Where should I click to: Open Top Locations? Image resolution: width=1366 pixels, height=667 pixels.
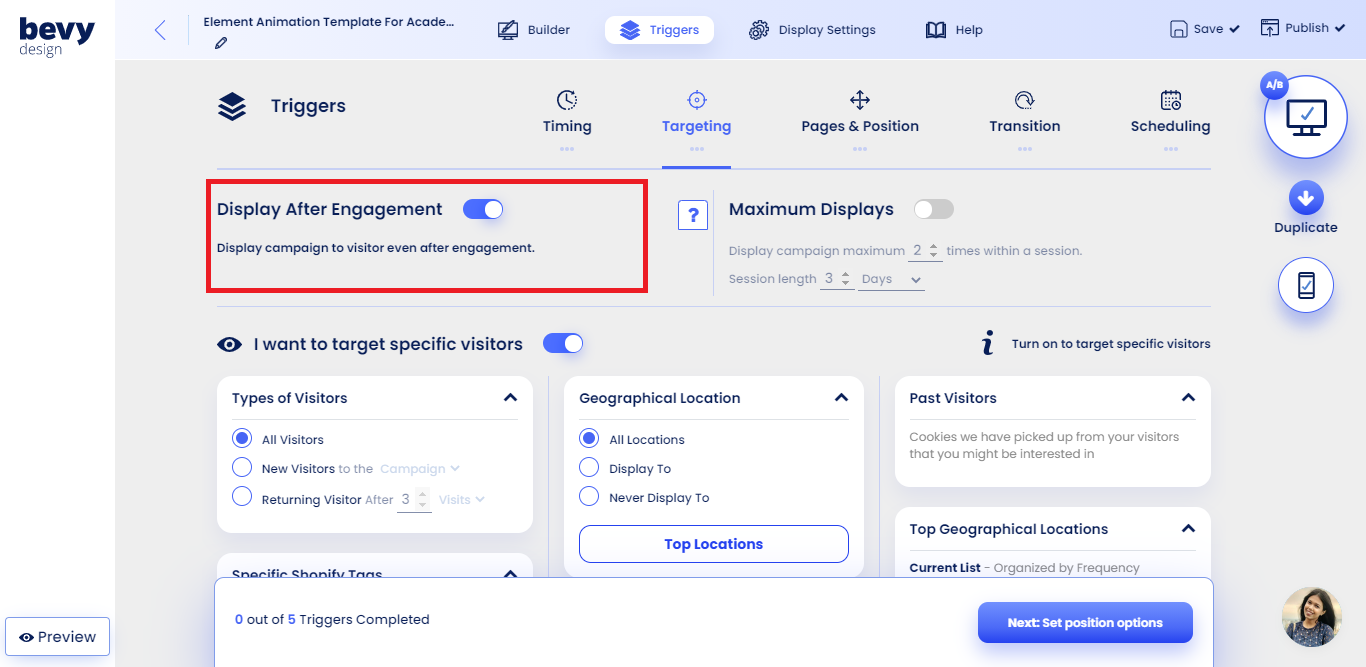tap(713, 543)
